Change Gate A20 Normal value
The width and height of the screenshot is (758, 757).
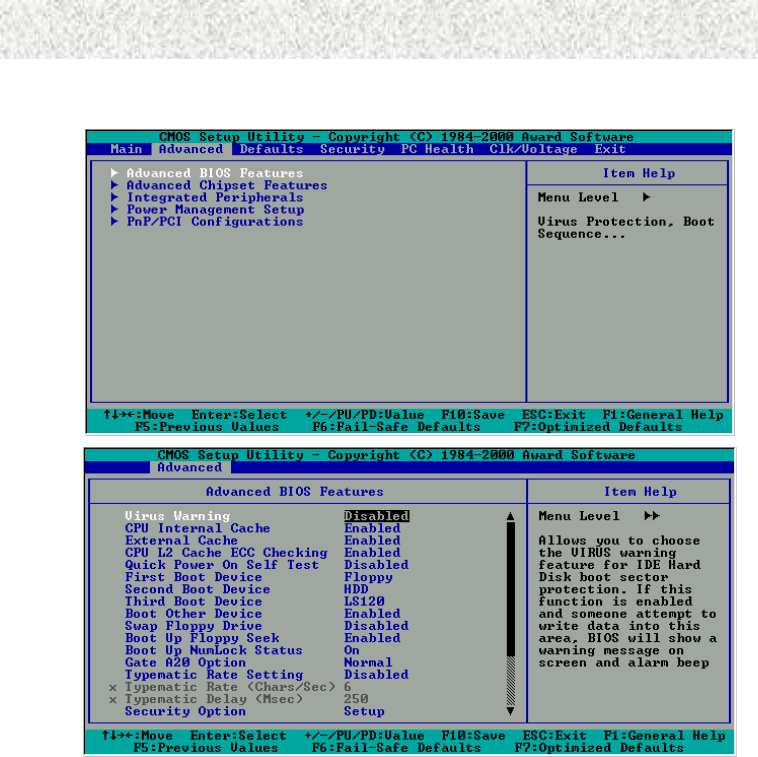(x=368, y=662)
